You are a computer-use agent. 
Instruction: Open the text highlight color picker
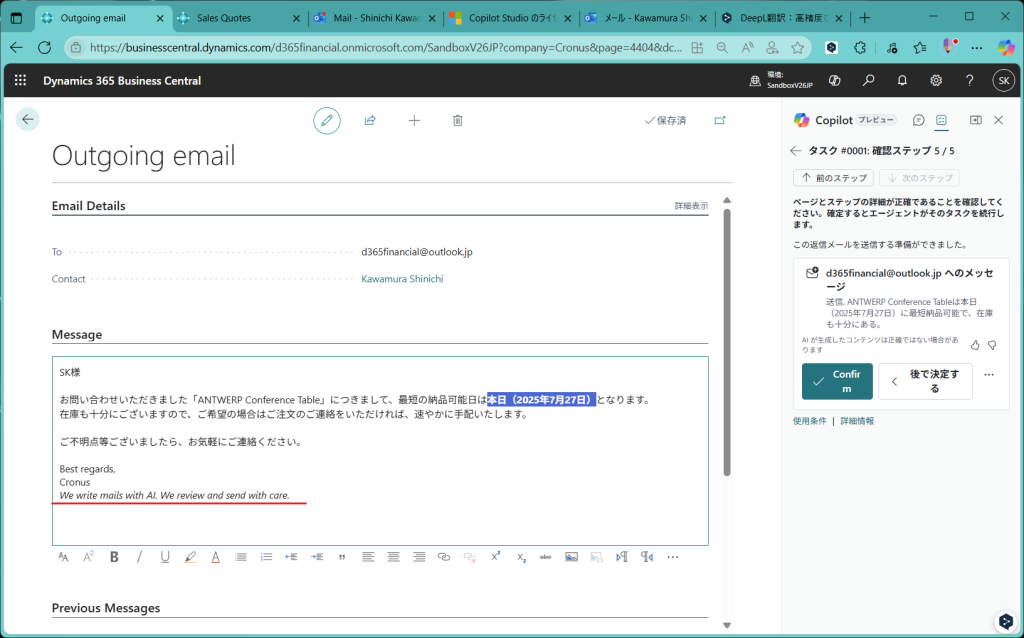(x=190, y=557)
